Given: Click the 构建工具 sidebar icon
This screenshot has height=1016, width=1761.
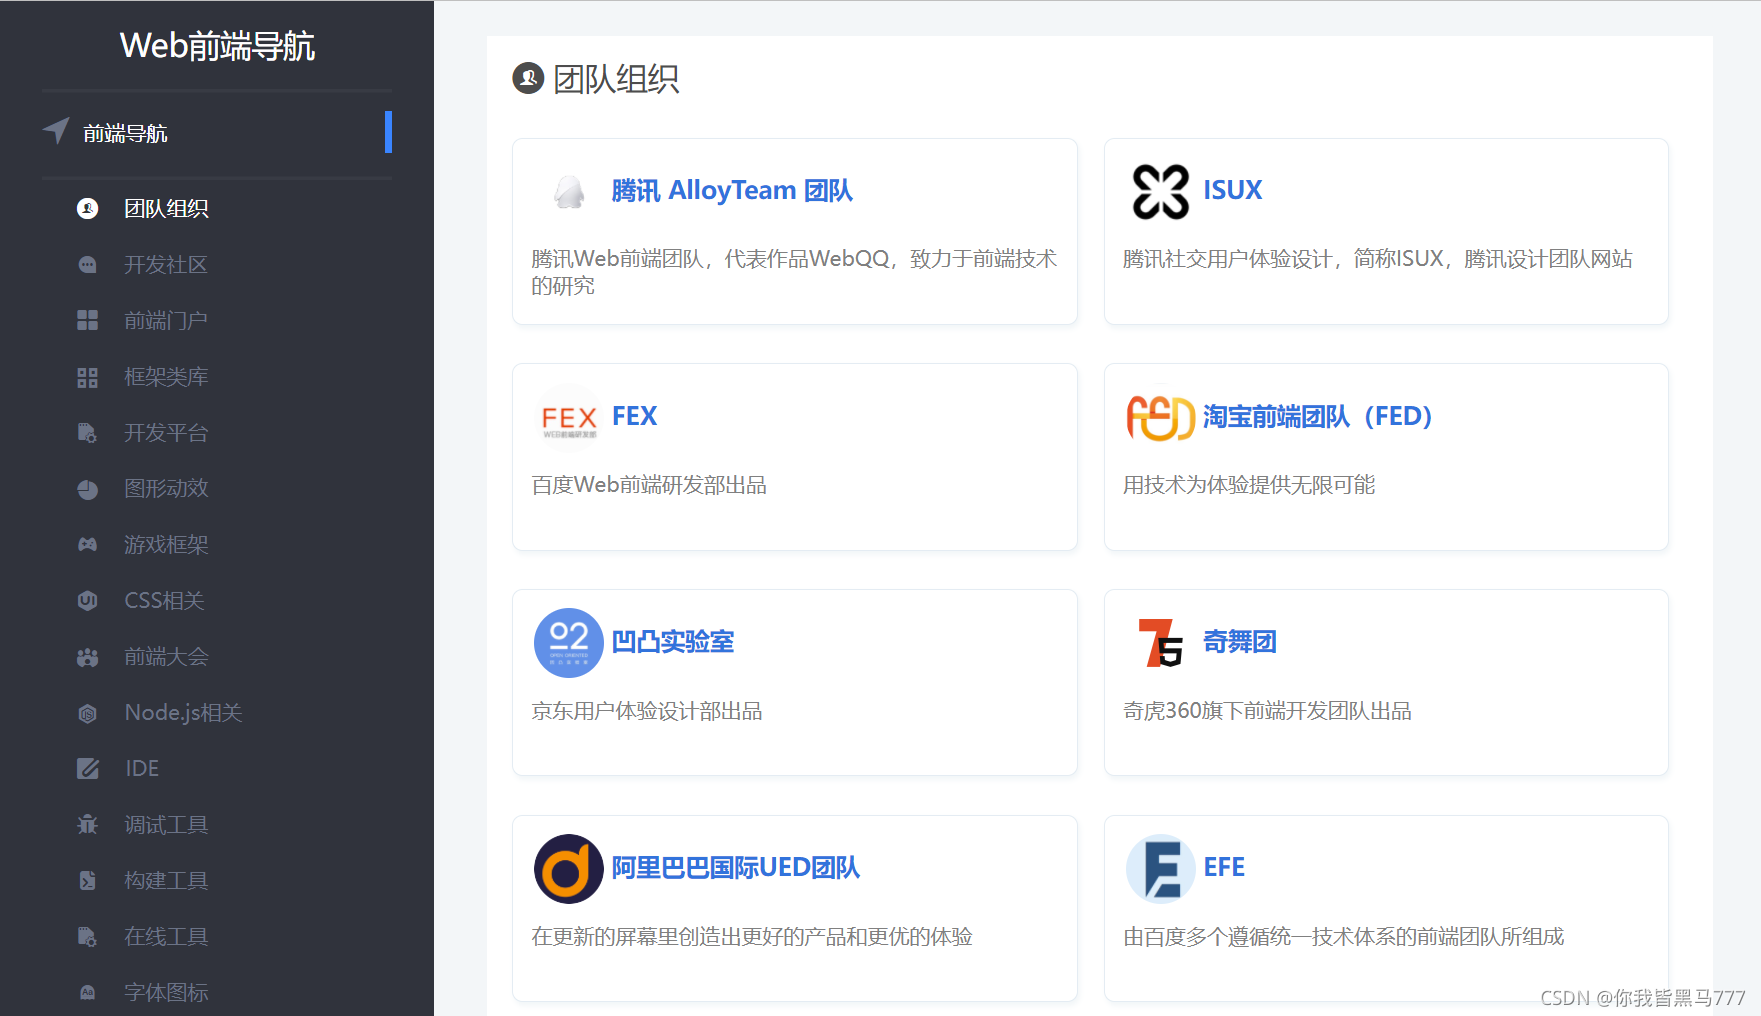Looking at the screenshot, I should point(88,881).
